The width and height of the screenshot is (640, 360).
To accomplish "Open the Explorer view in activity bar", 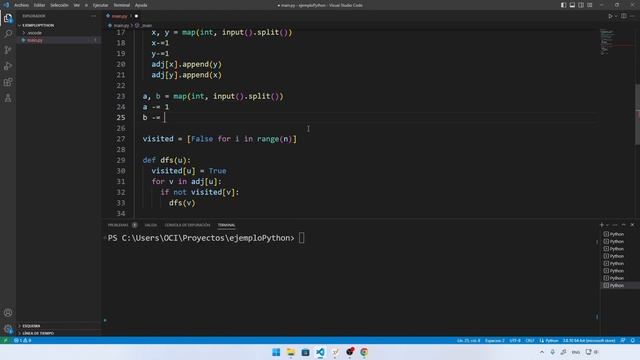I will pyautogui.click(x=8, y=18).
